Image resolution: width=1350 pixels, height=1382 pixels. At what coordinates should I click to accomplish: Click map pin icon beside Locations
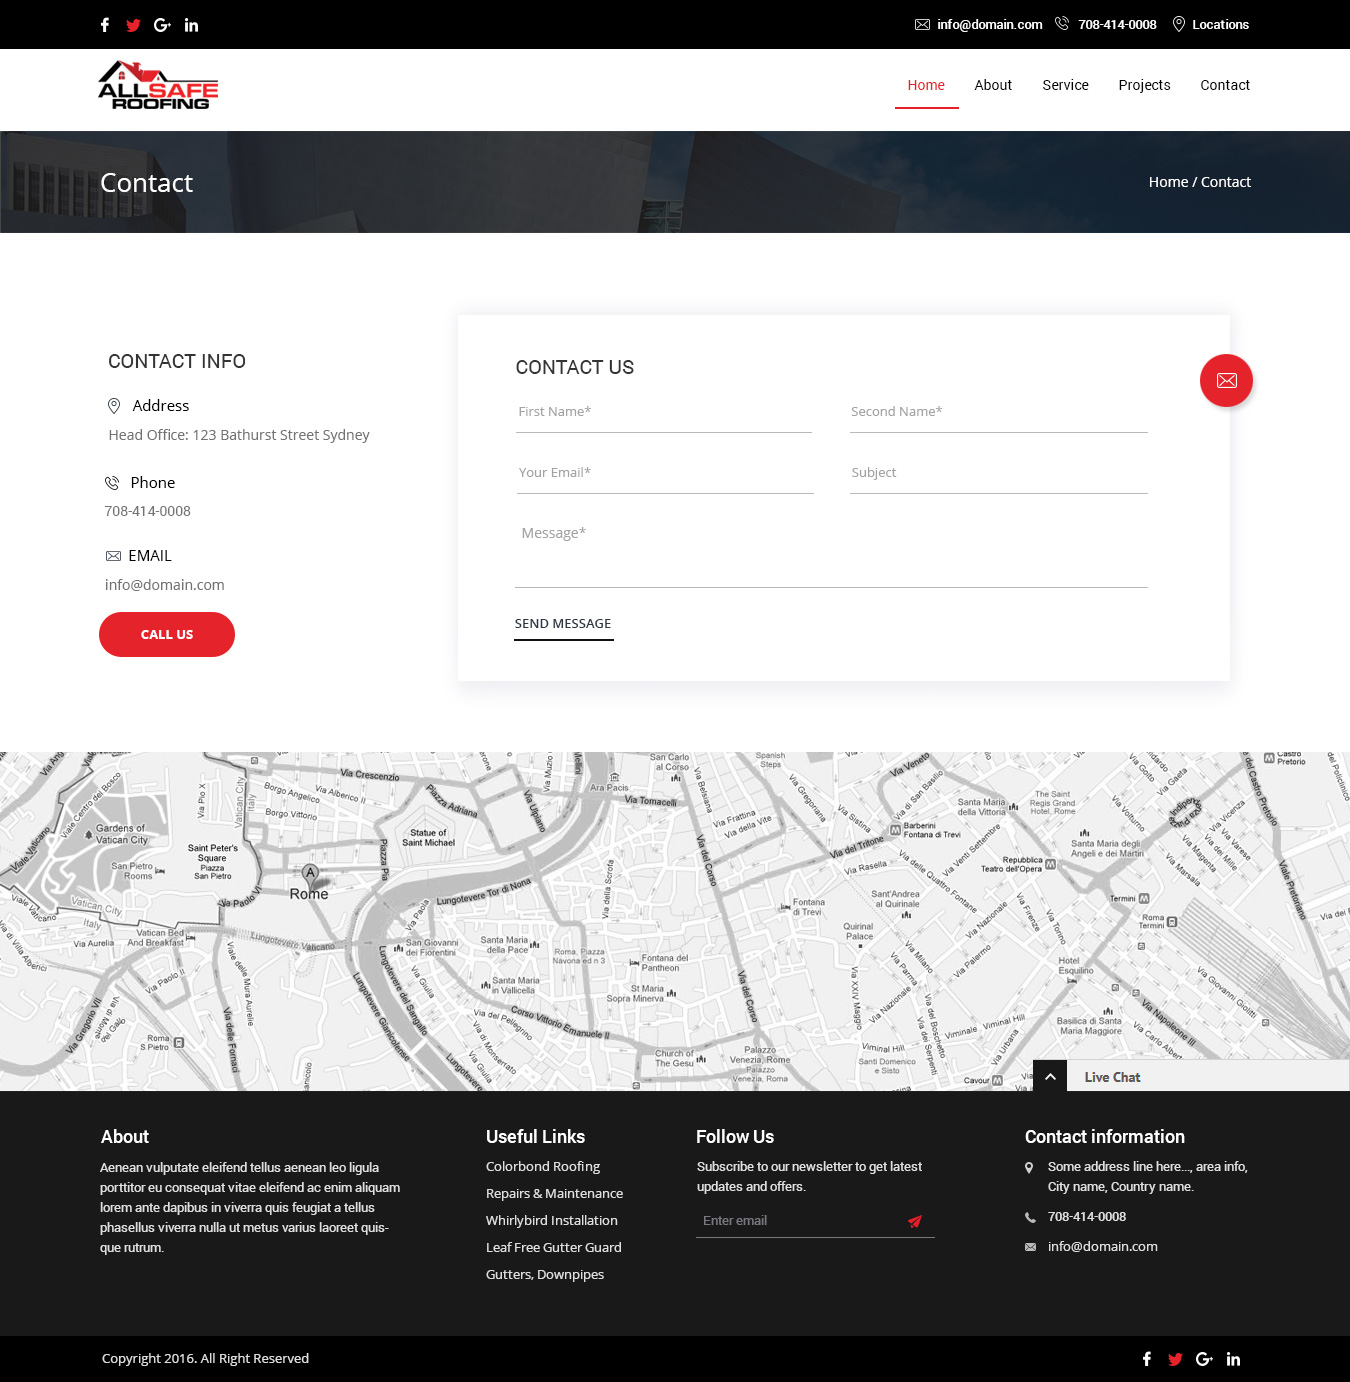[1179, 24]
